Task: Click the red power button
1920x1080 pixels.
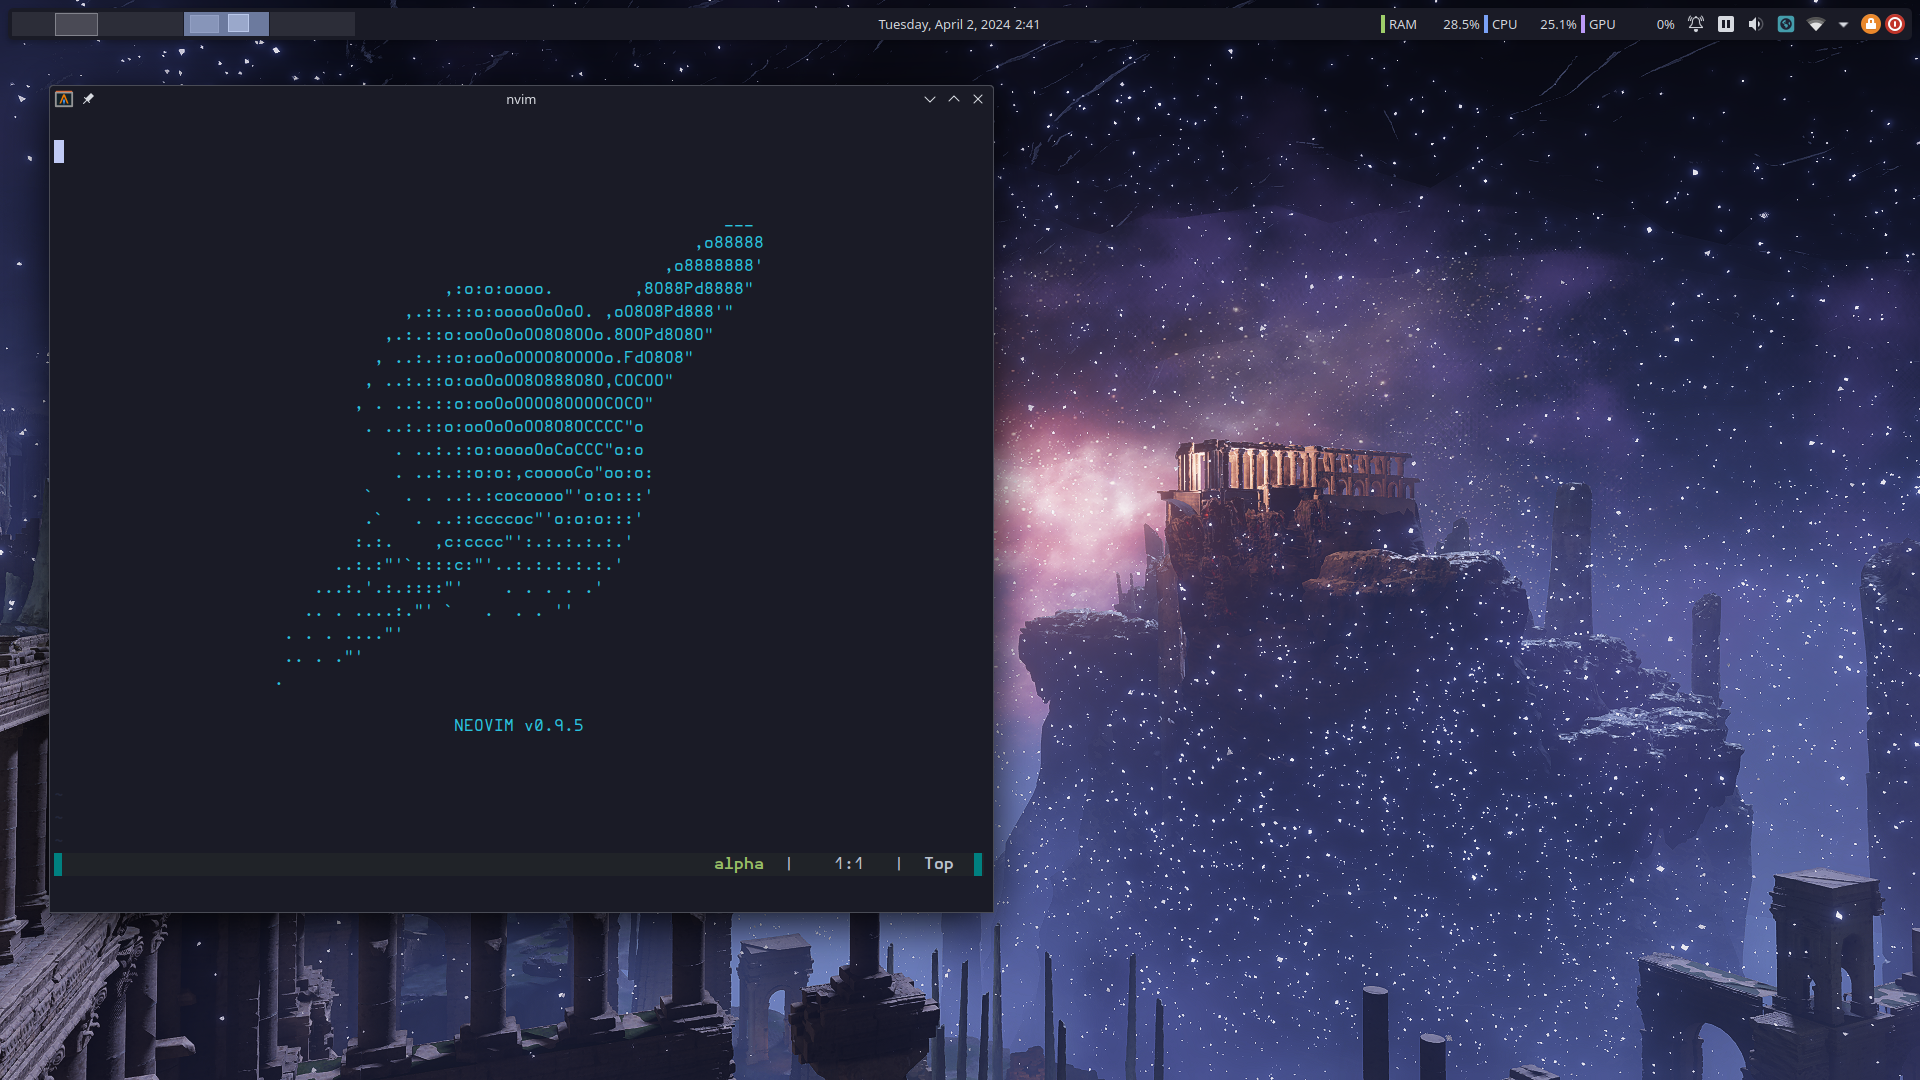Action: (1895, 24)
